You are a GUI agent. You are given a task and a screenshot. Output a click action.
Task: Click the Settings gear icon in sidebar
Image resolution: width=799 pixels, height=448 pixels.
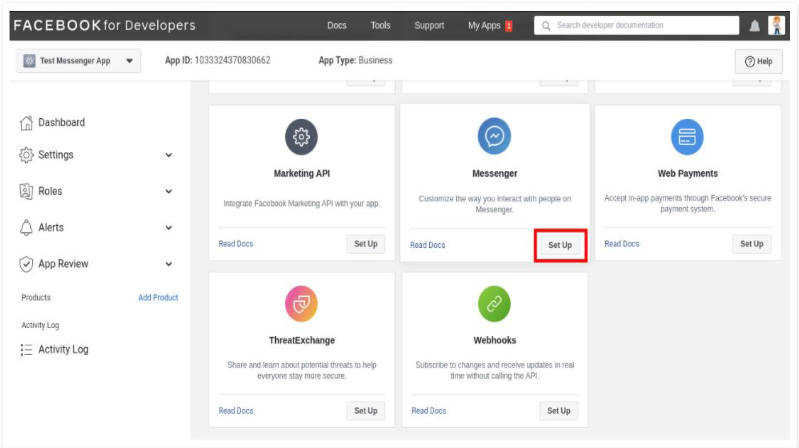pyautogui.click(x=26, y=155)
